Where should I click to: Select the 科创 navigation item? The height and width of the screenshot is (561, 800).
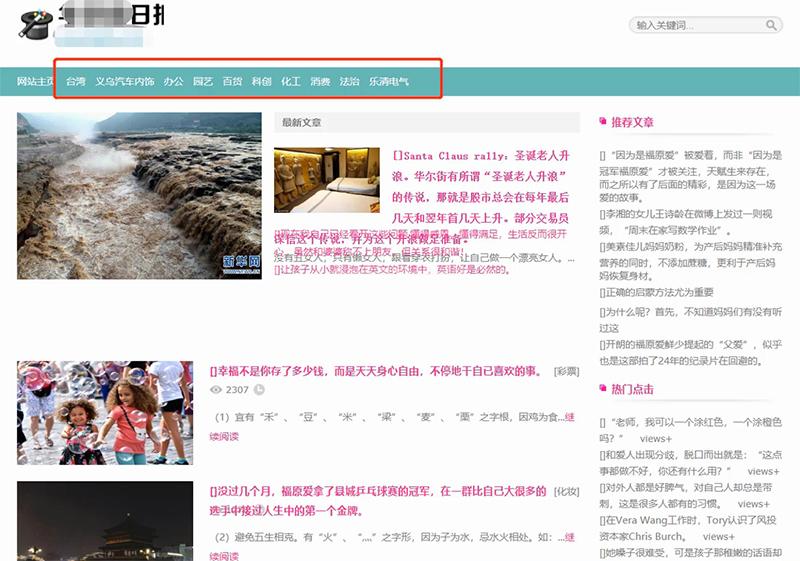(261, 82)
